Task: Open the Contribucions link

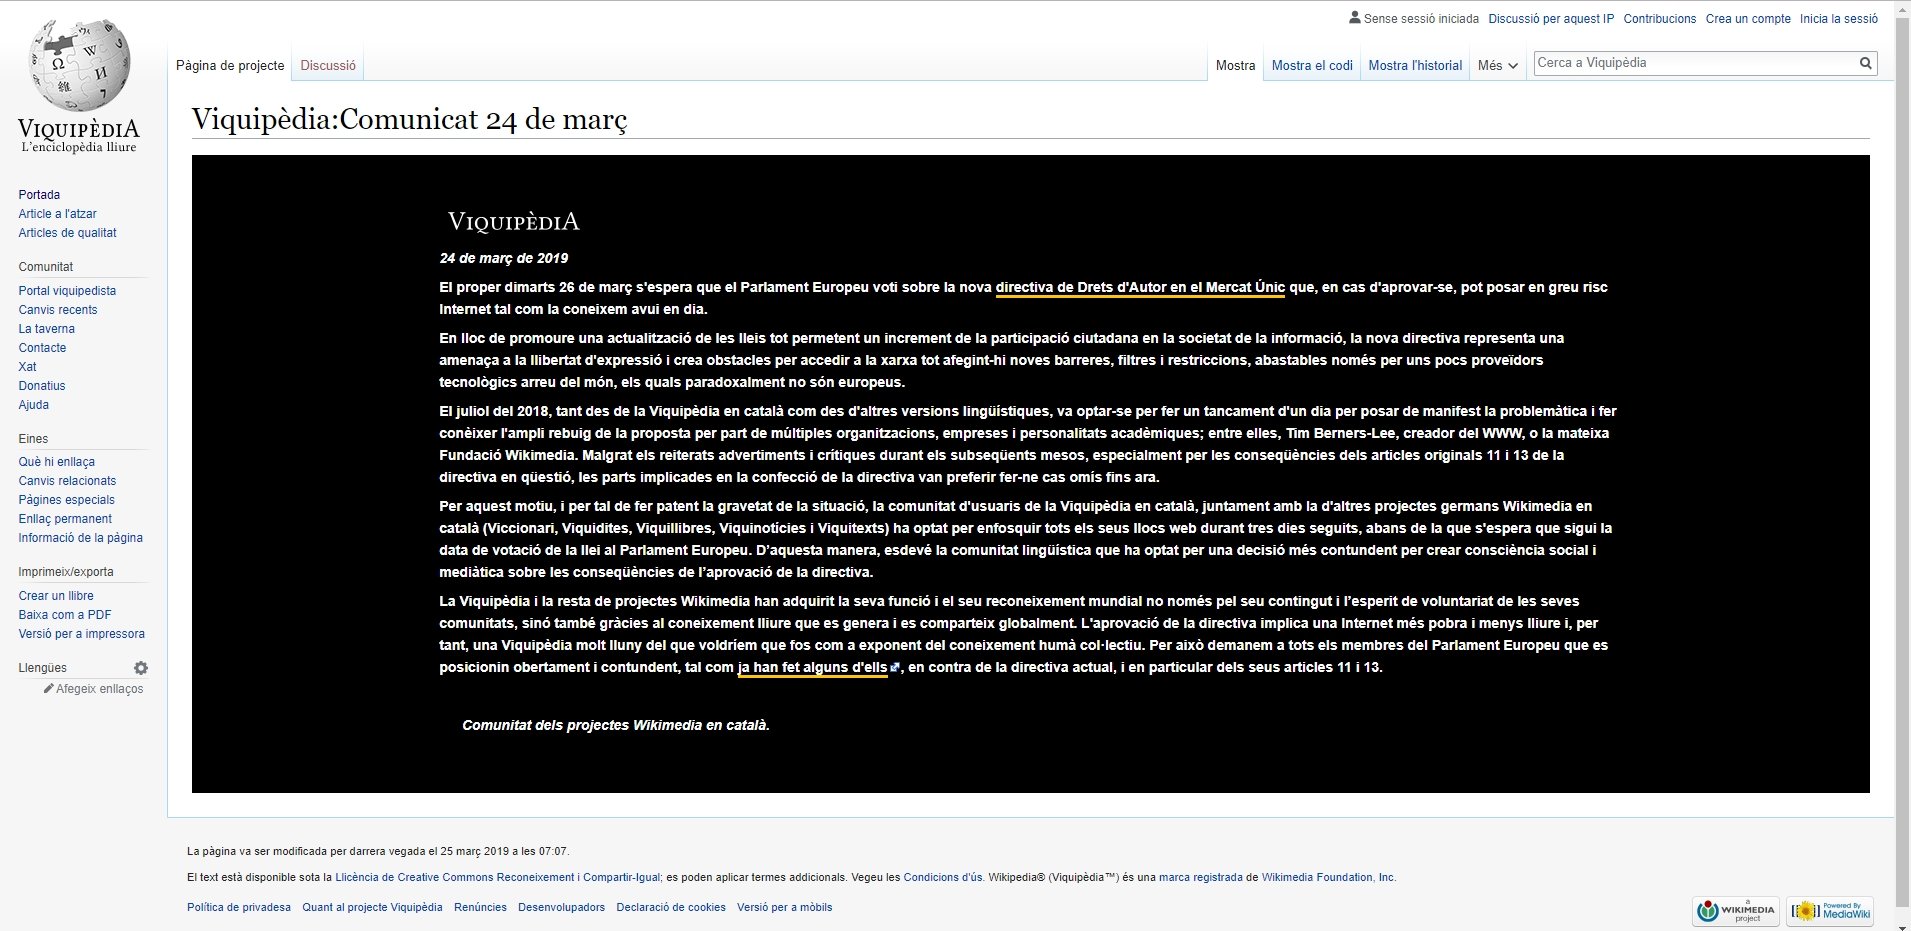Action: (1660, 19)
